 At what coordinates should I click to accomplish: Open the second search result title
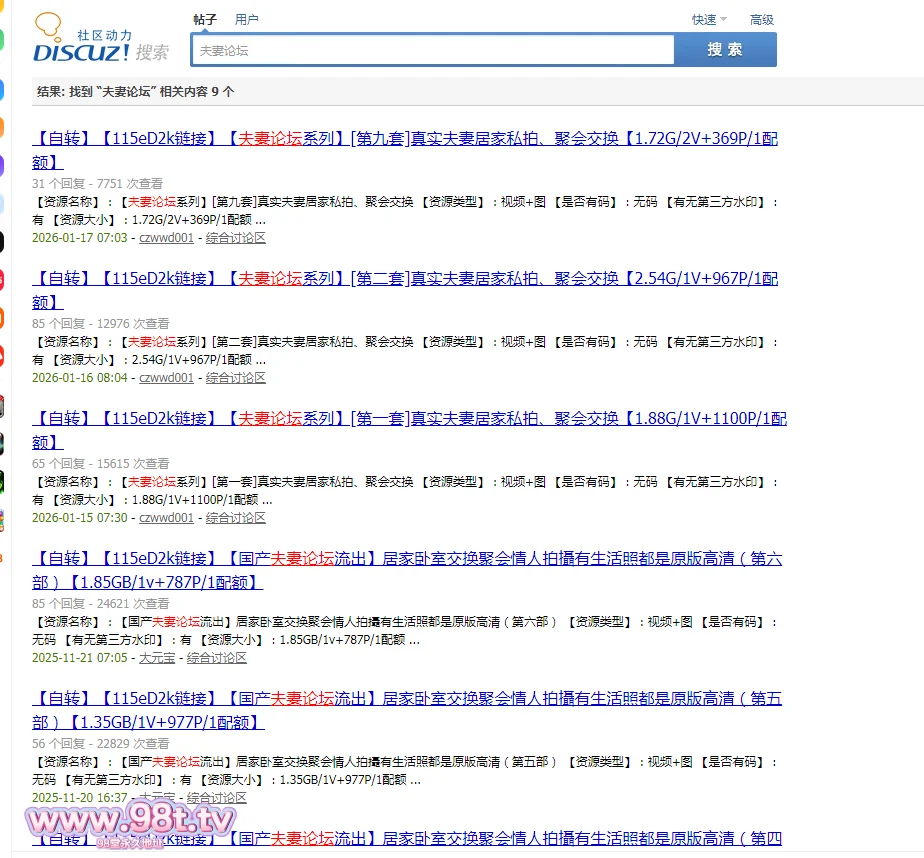point(404,279)
